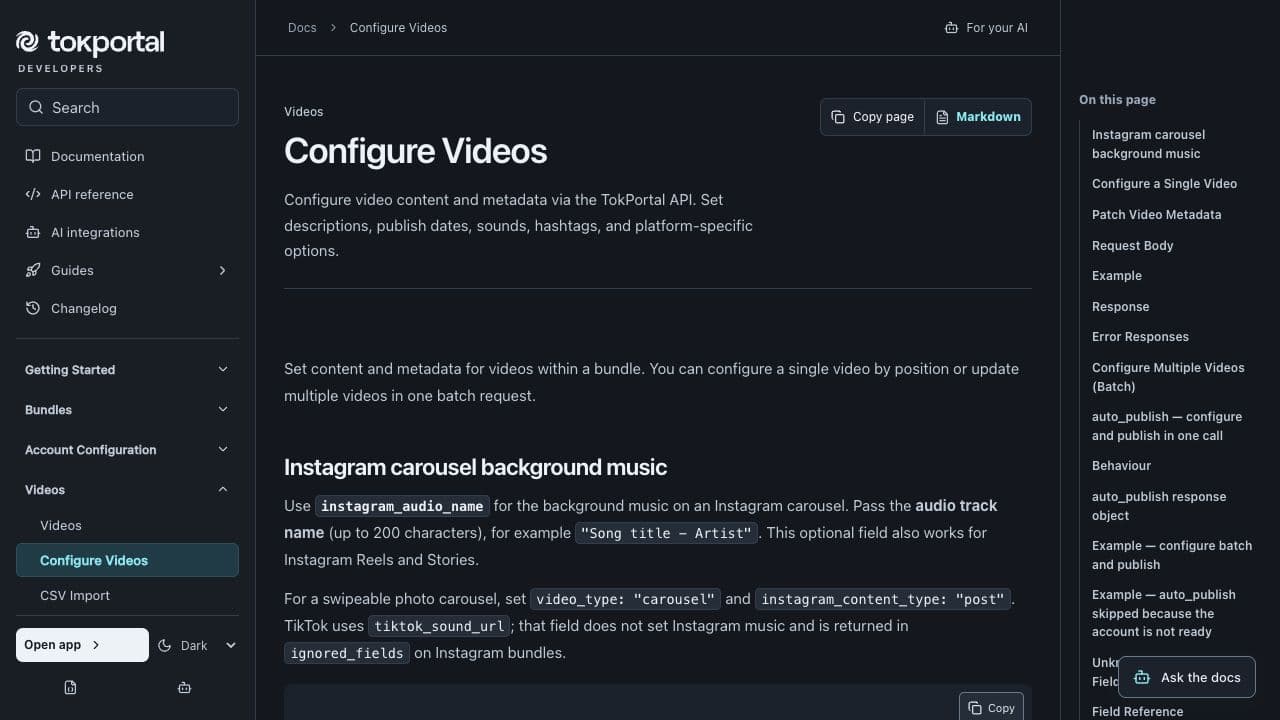Image resolution: width=1280 pixels, height=720 pixels.
Task: Click the ignored_fields code text
Action: [347, 654]
